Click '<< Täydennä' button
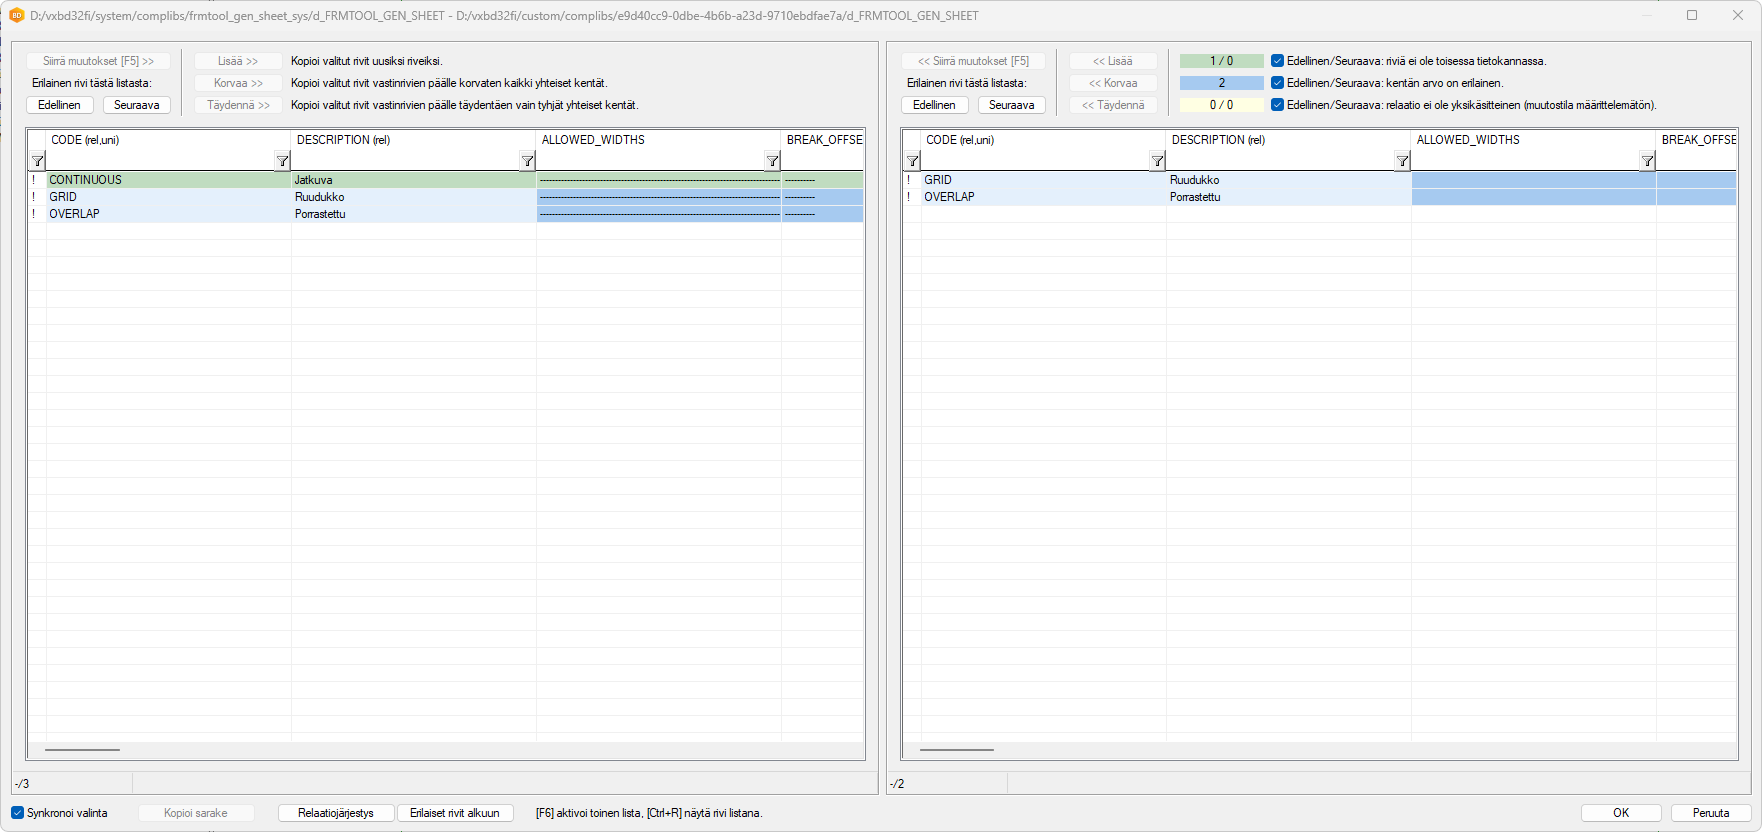Viewport: 1762px width, 832px height. (1113, 105)
